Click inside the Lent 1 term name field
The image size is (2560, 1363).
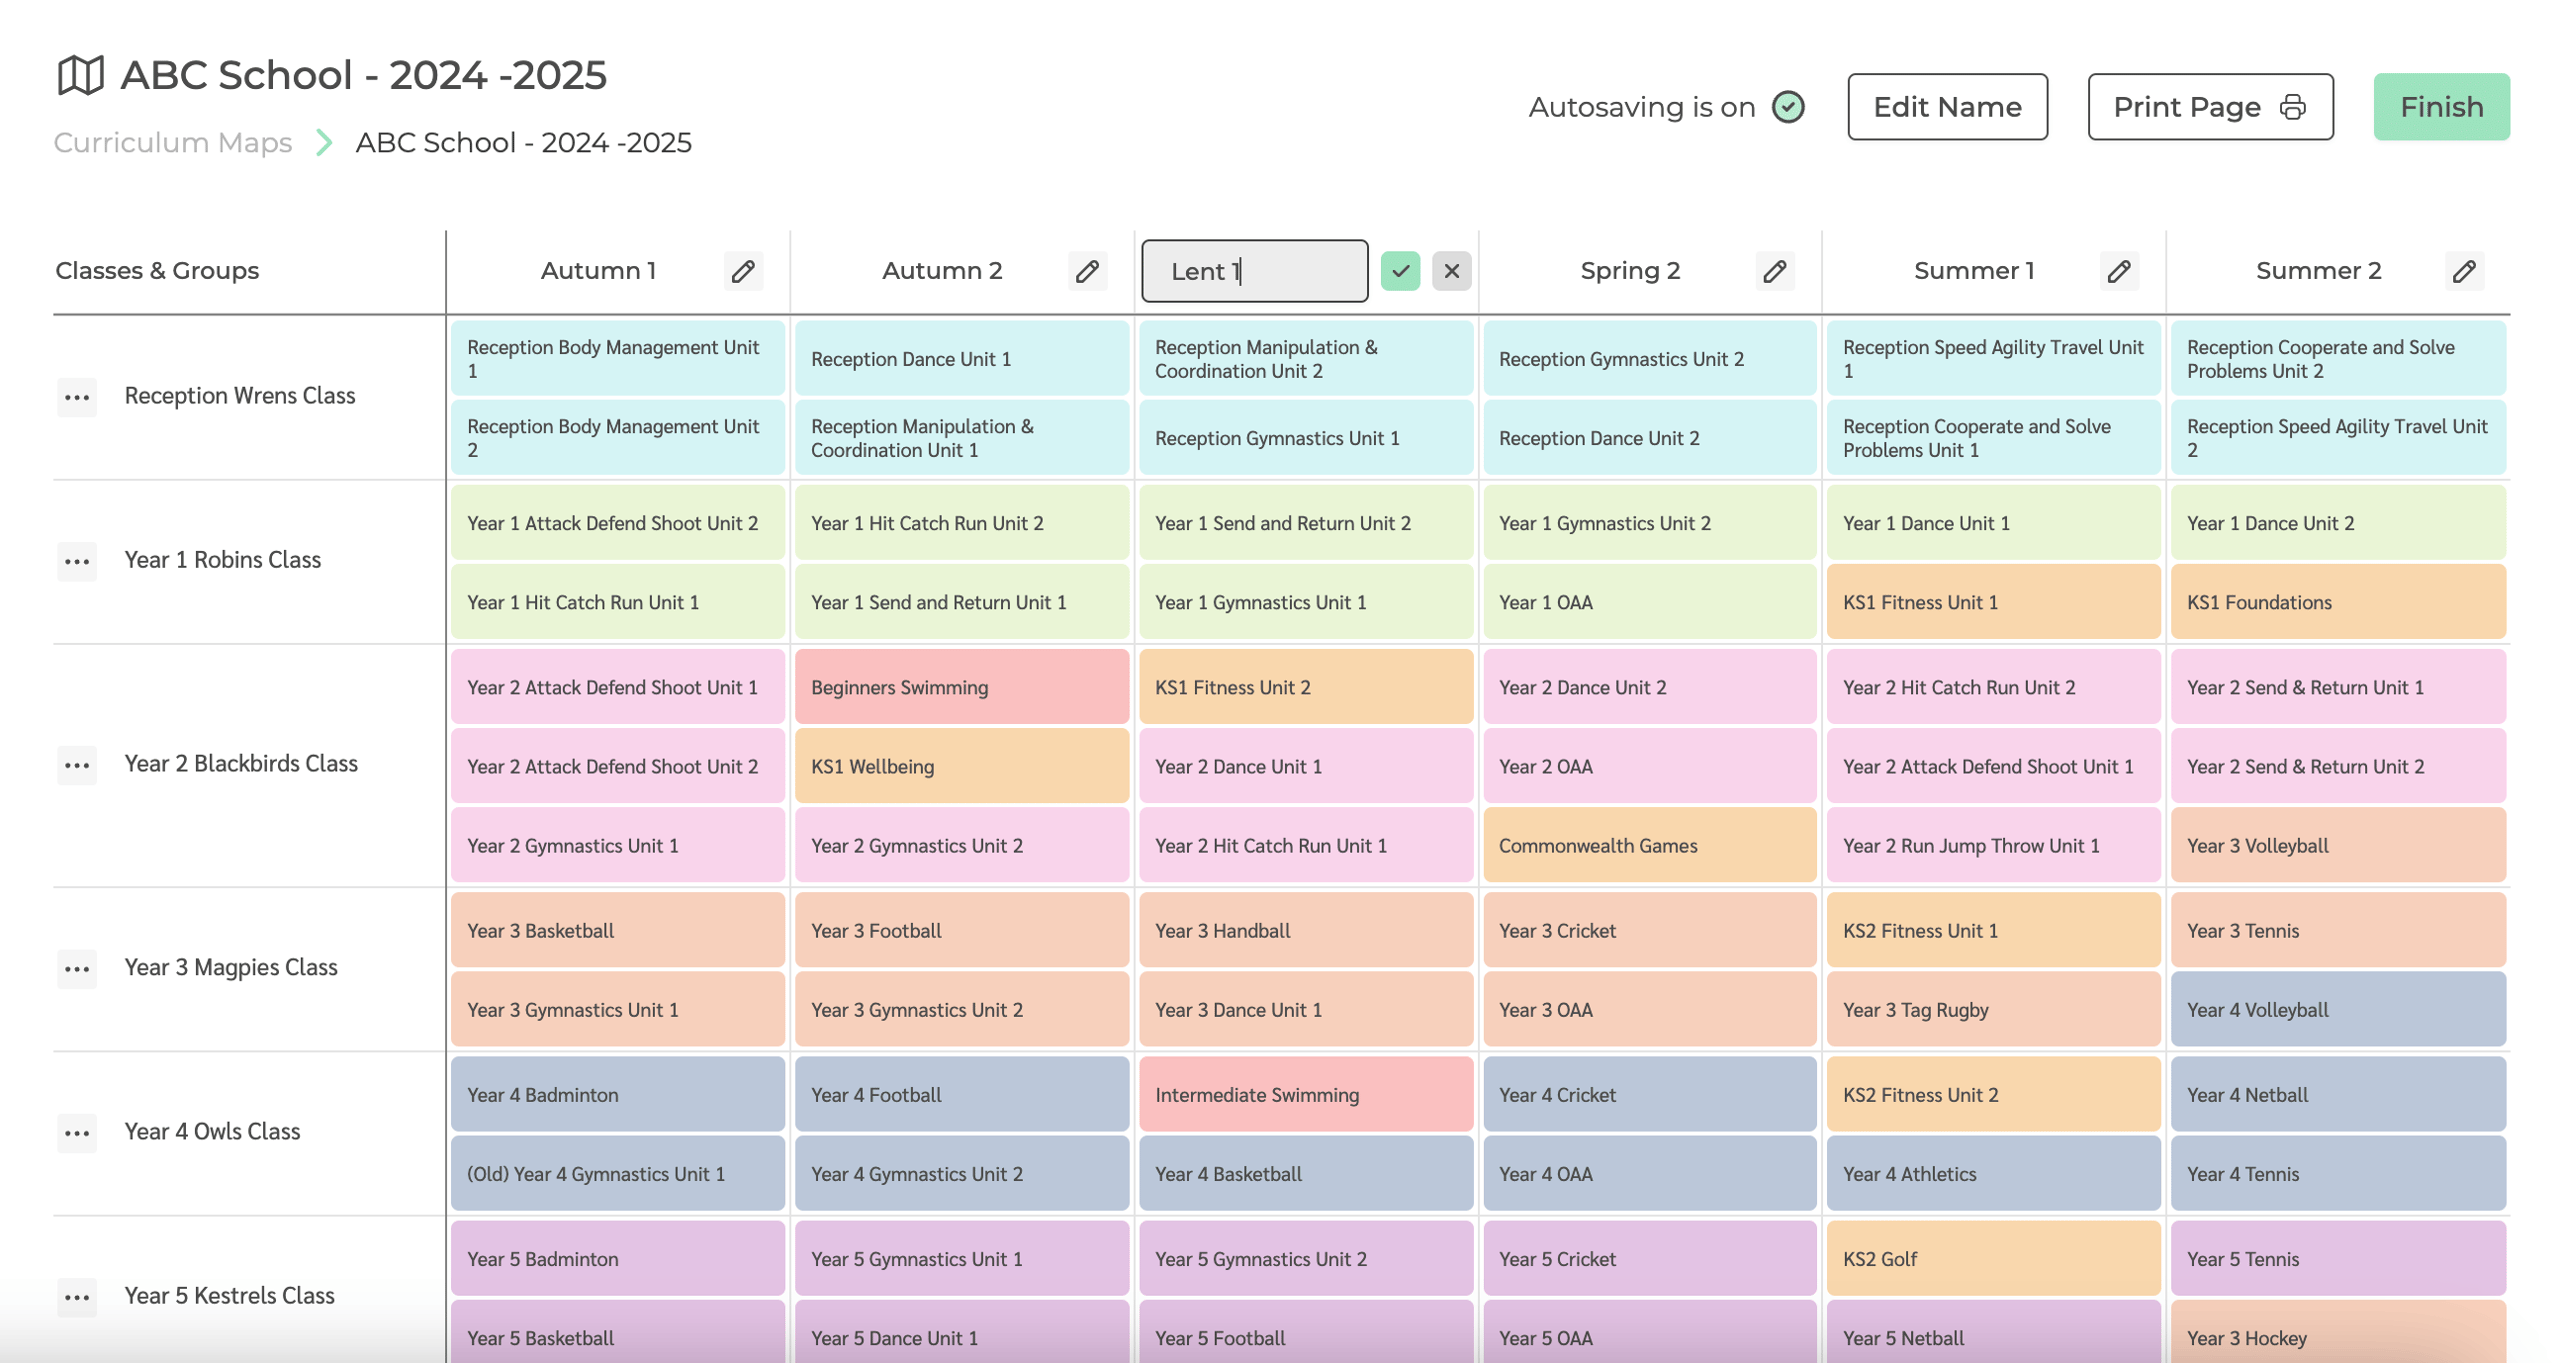tap(1255, 270)
